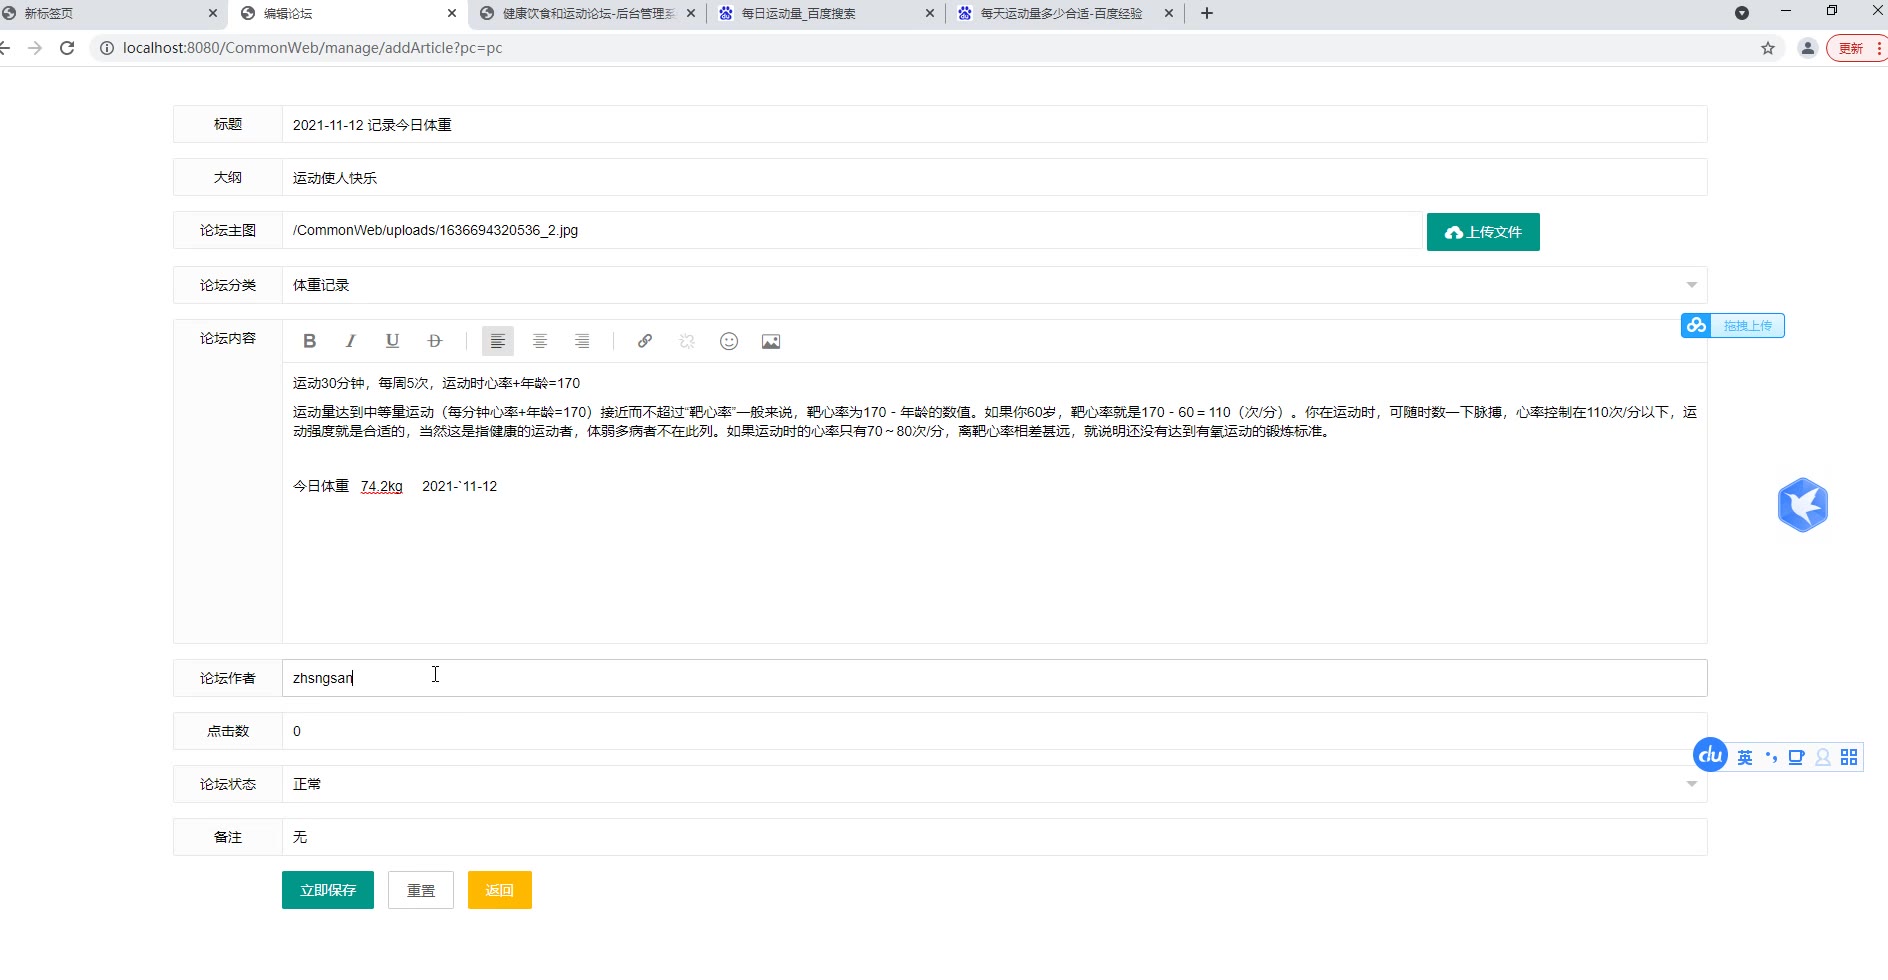Click the 论坛主图 path field

[851, 230]
